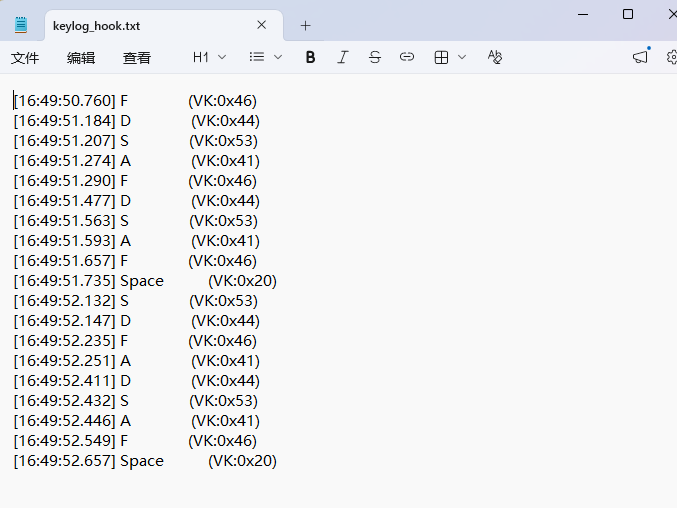Image resolution: width=677 pixels, height=508 pixels.
Task: Click the Space line at 16:49:51.735
Action: coord(145,281)
